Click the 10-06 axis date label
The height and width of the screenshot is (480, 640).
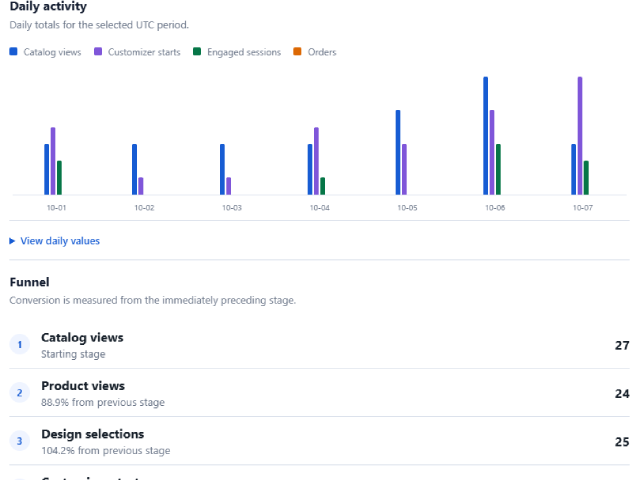tap(495, 208)
